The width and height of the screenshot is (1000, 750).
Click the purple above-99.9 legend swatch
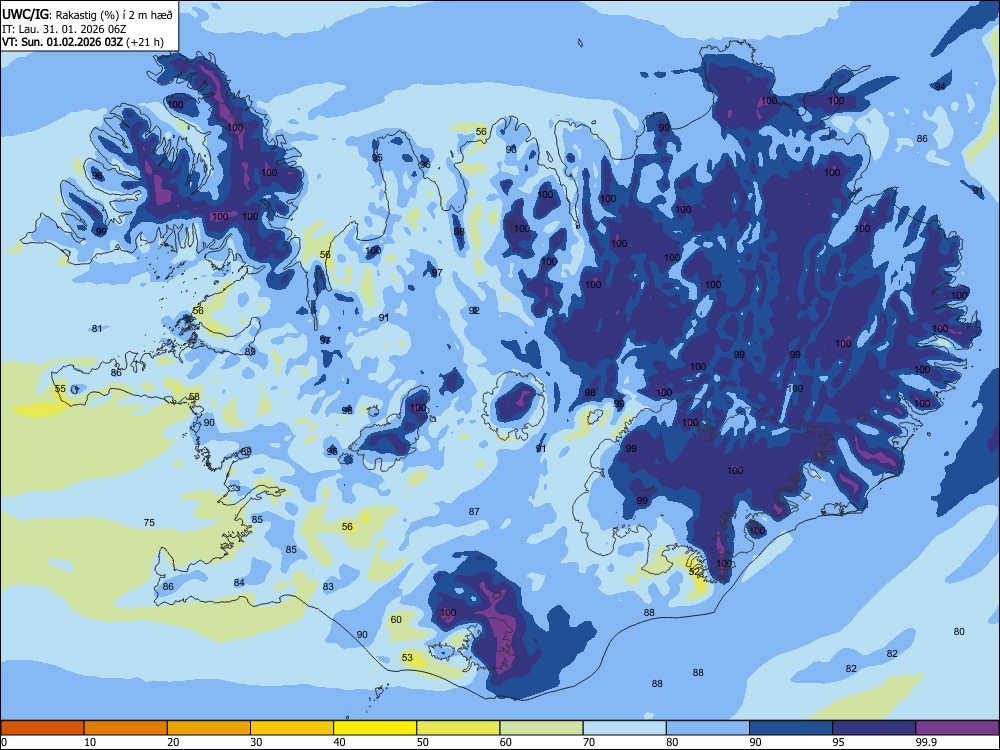tap(957, 728)
